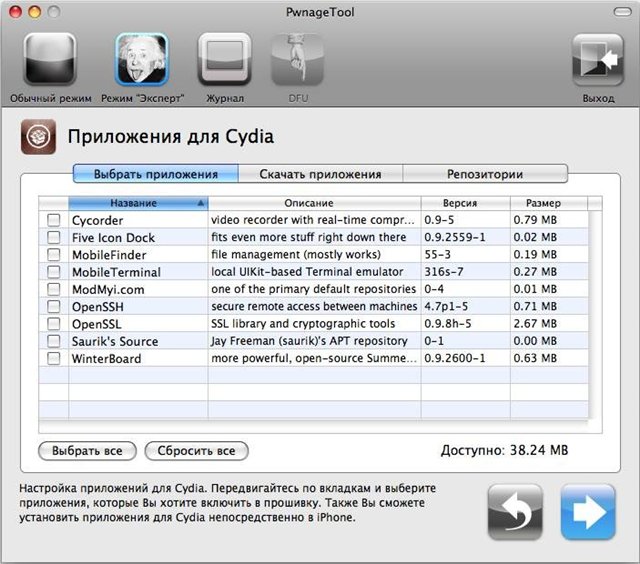The image size is (640, 564).
Task: Click 'Jay Freeman (saurik)'s APT repository' text
Action: pyautogui.click(x=309, y=341)
